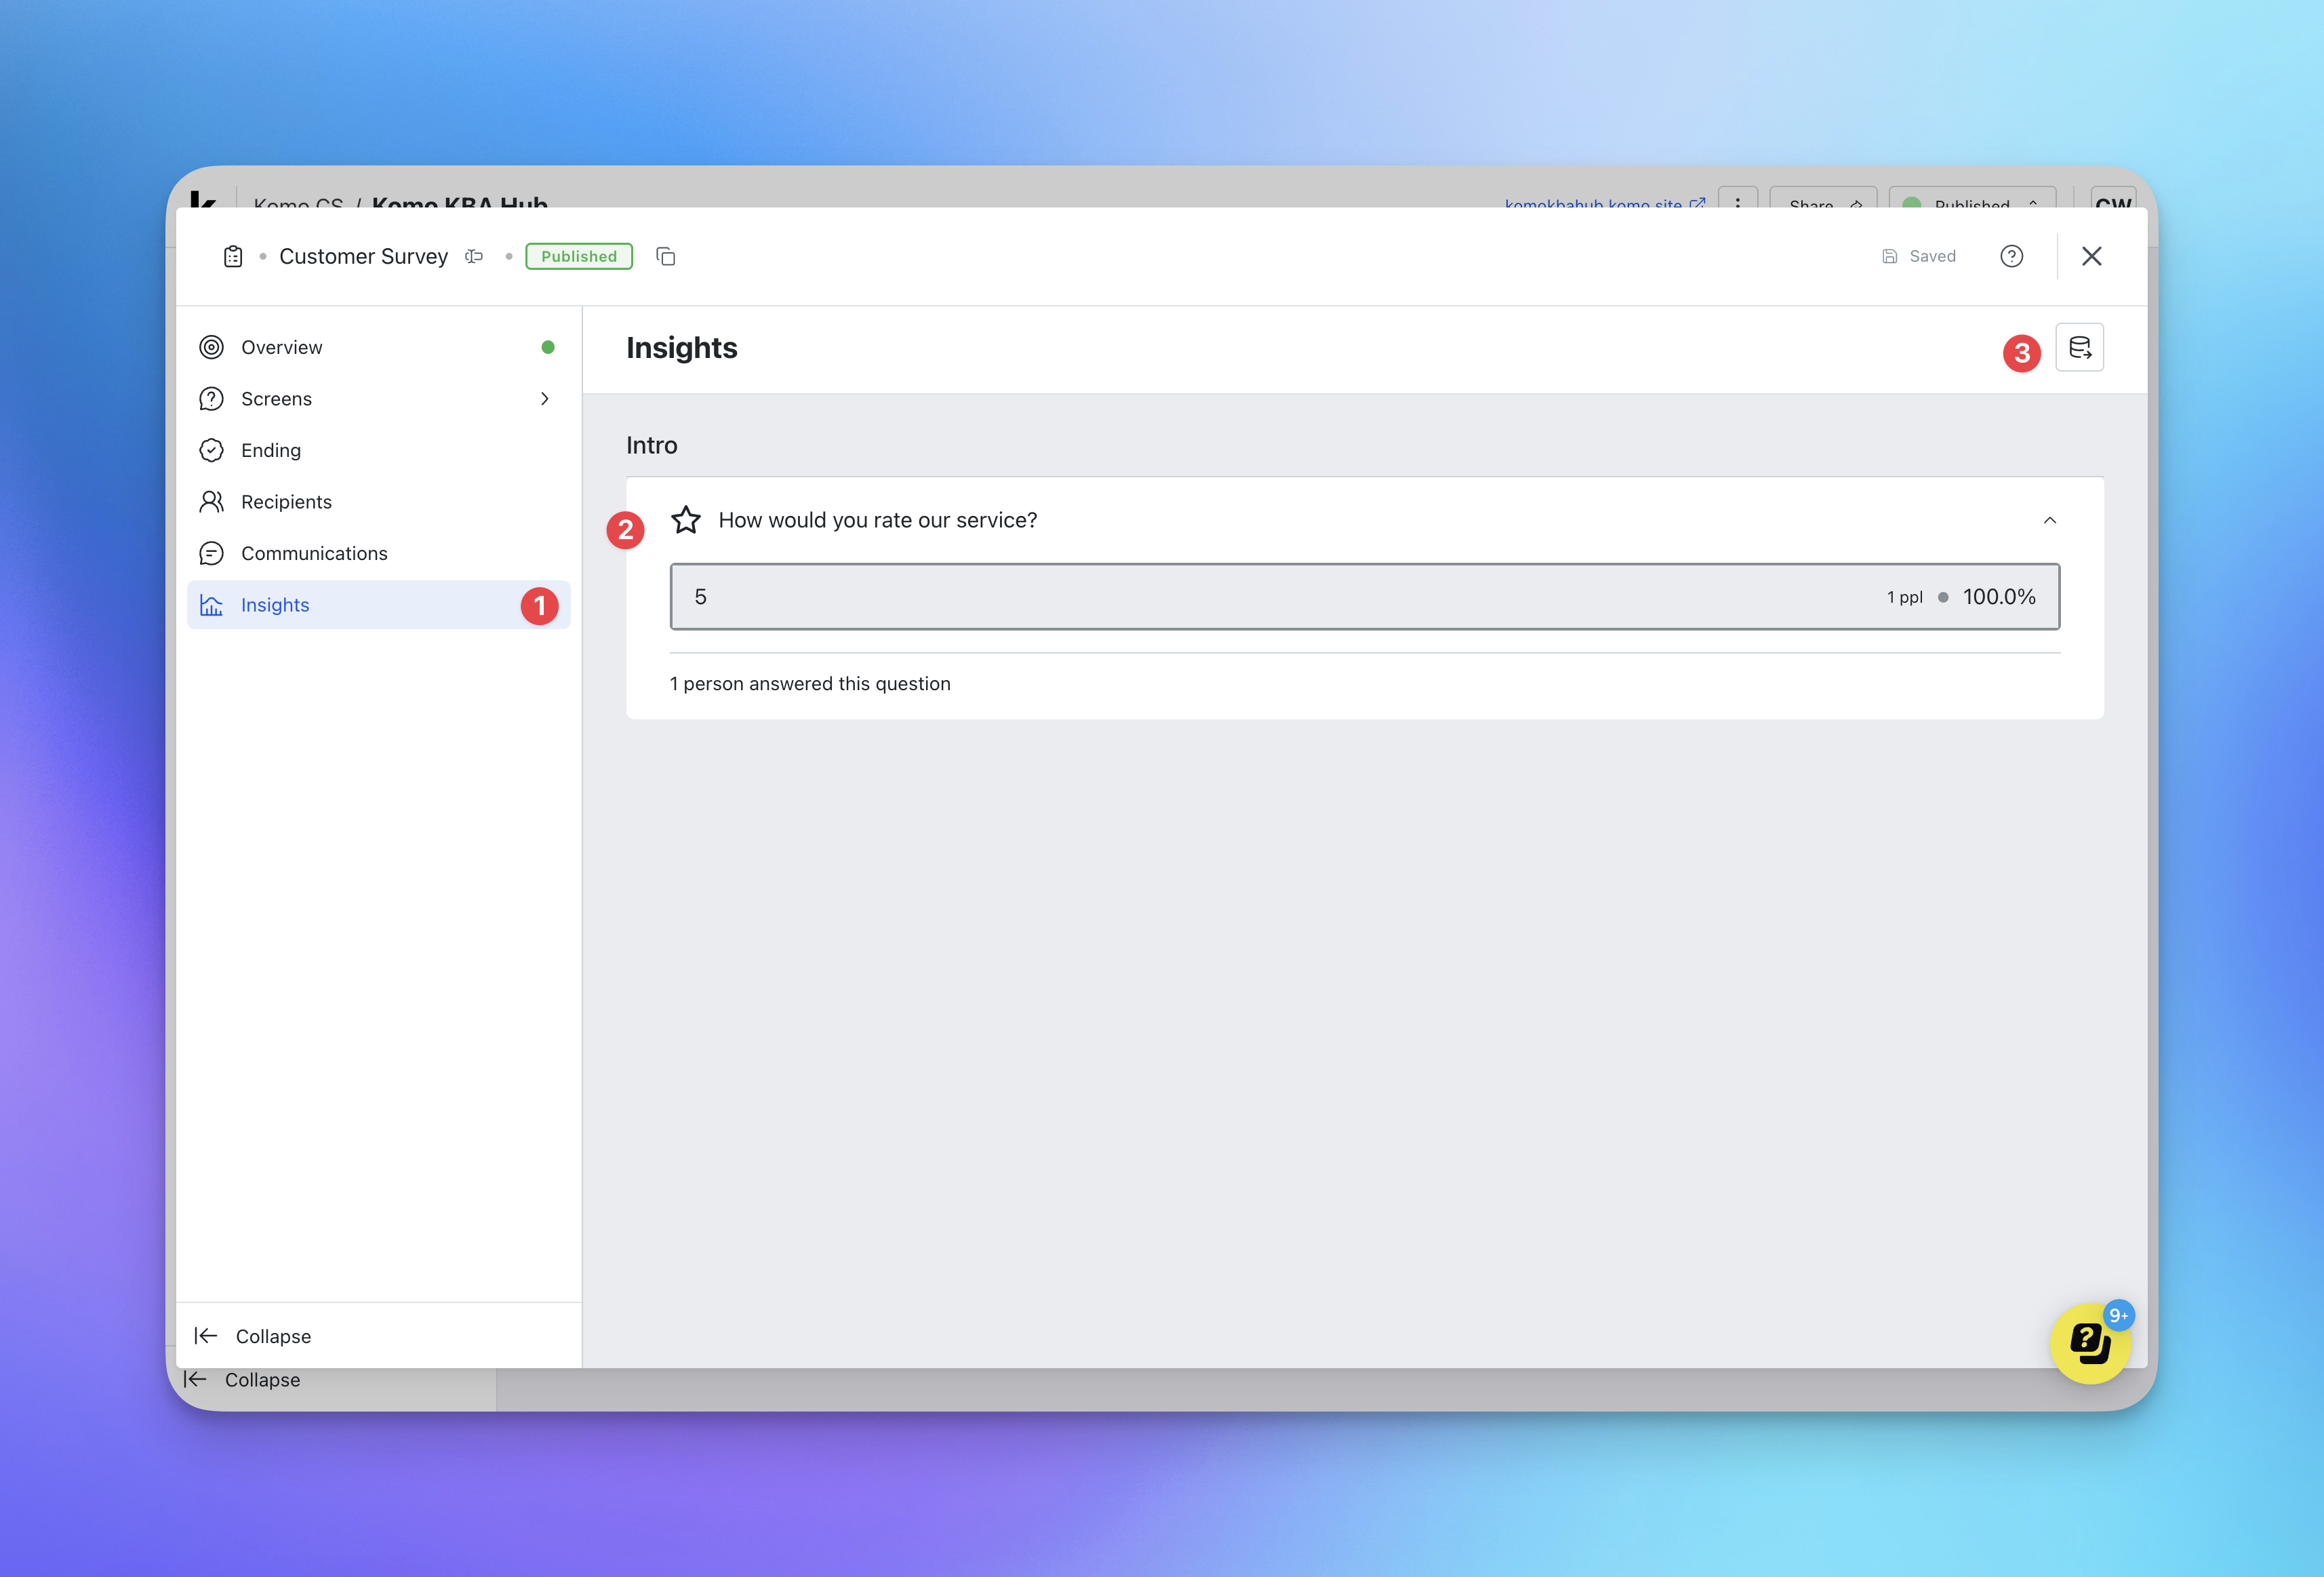Open the help question mark icon
2324x1577 pixels.
[2011, 256]
